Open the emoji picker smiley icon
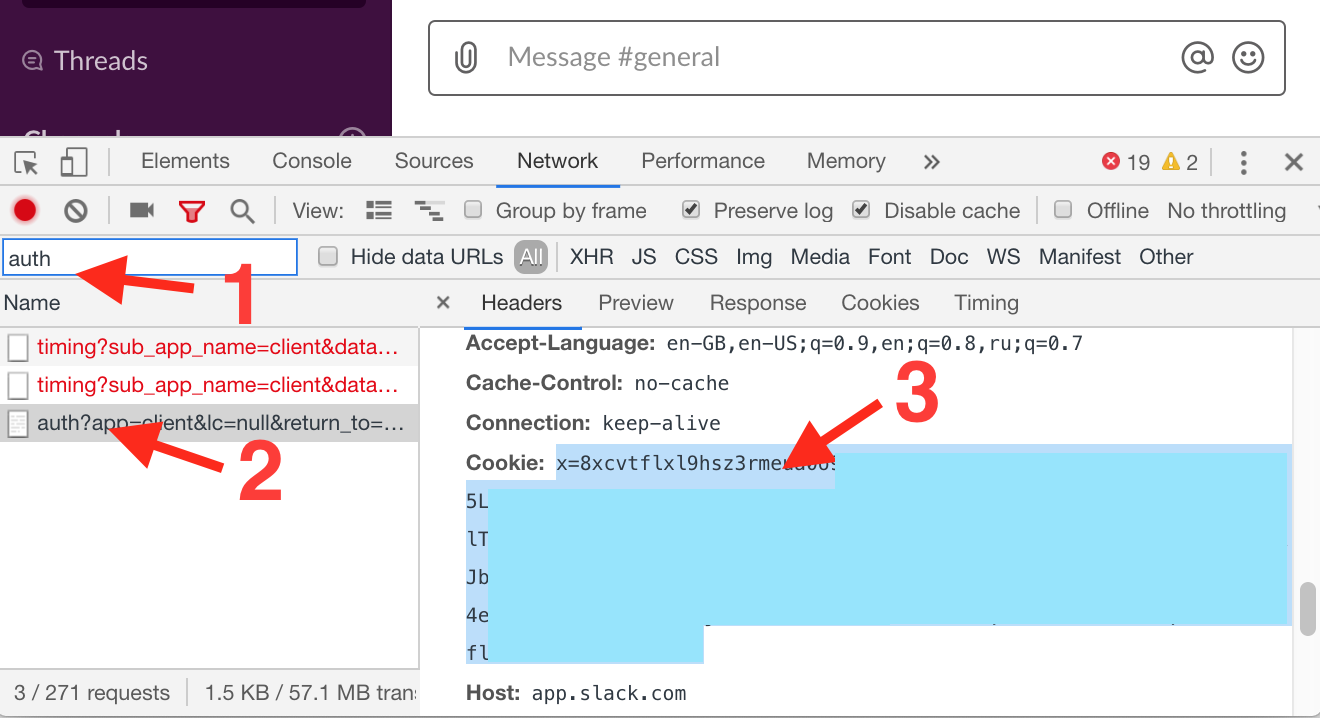Screen dimensions: 1320x718 [1248, 57]
